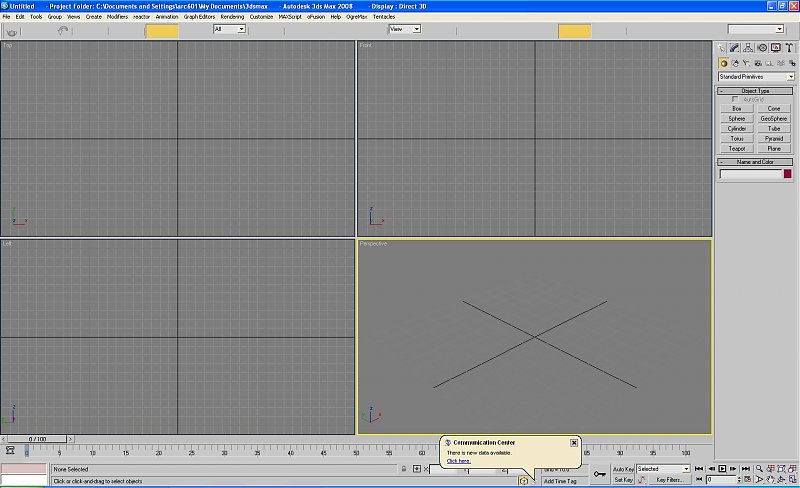Click Go to End playback button
This screenshot has width=800, height=488.
pyautogui.click(x=746, y=469)
